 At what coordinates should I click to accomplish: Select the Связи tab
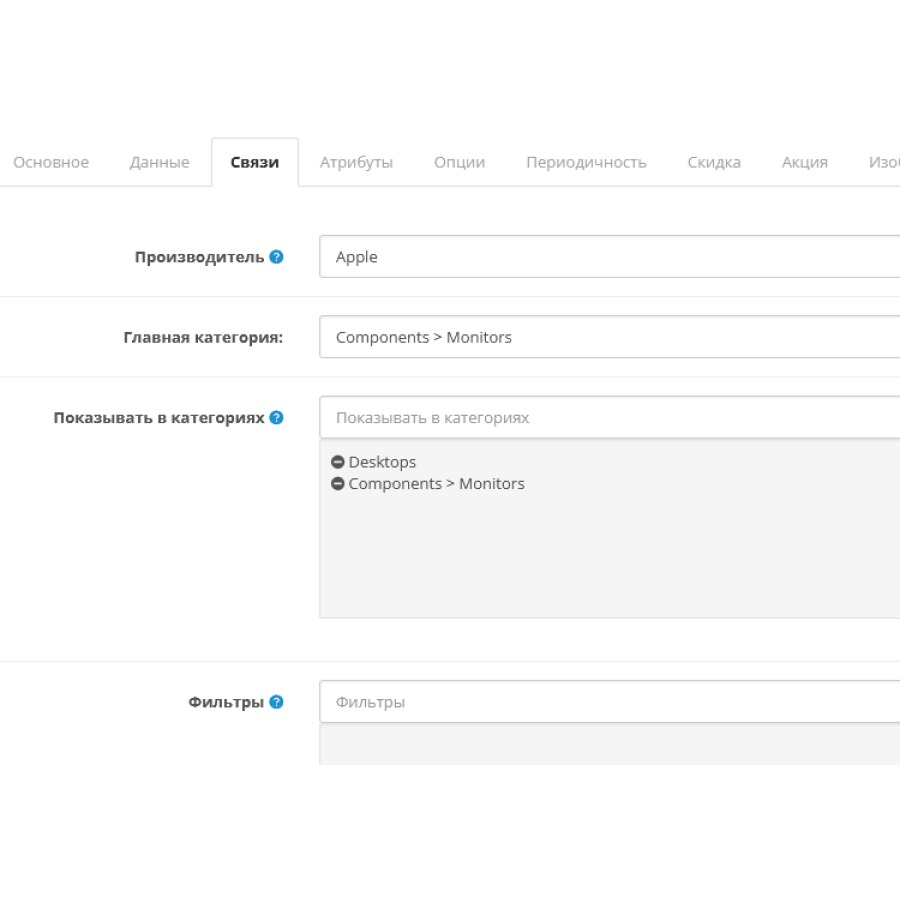pos(255,162)
